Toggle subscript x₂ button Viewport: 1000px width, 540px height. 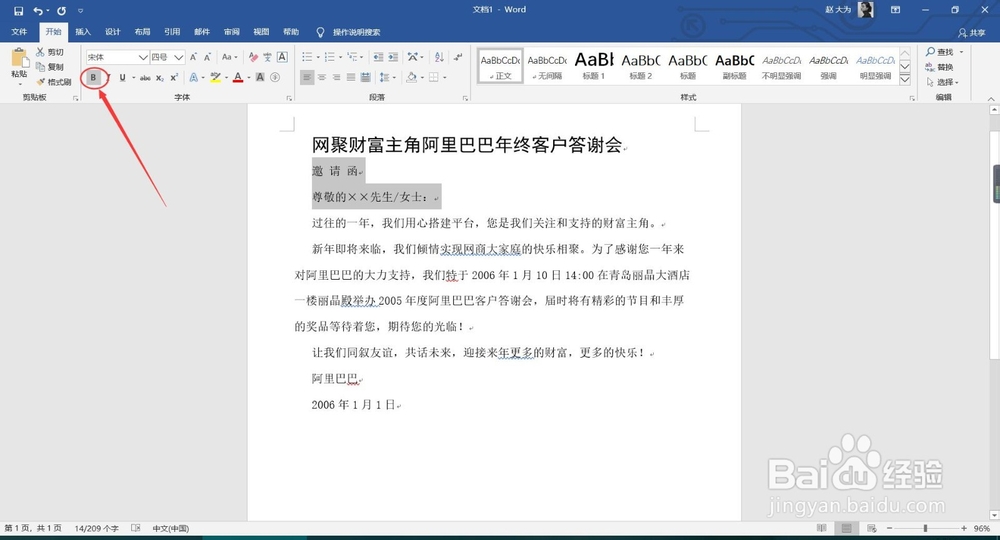click(x=160, y=78)
